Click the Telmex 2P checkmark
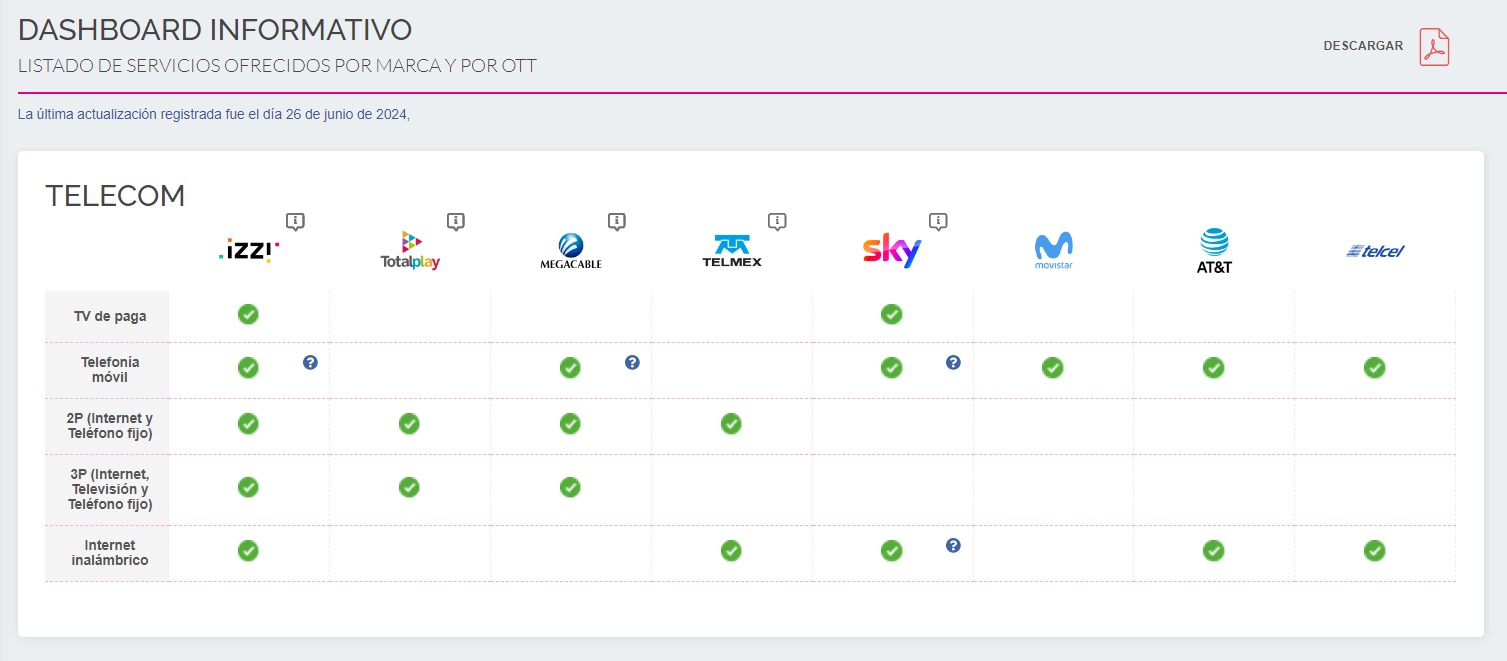 731,424
